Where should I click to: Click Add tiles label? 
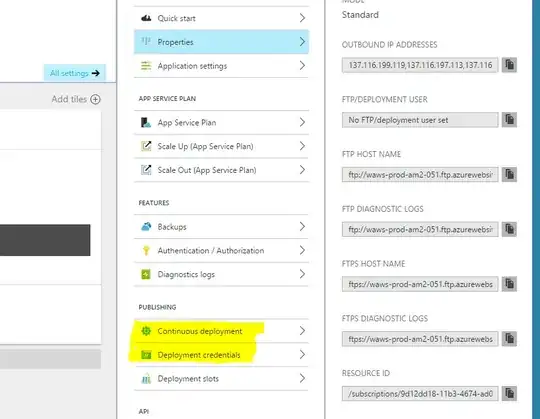tap(69, 99)
